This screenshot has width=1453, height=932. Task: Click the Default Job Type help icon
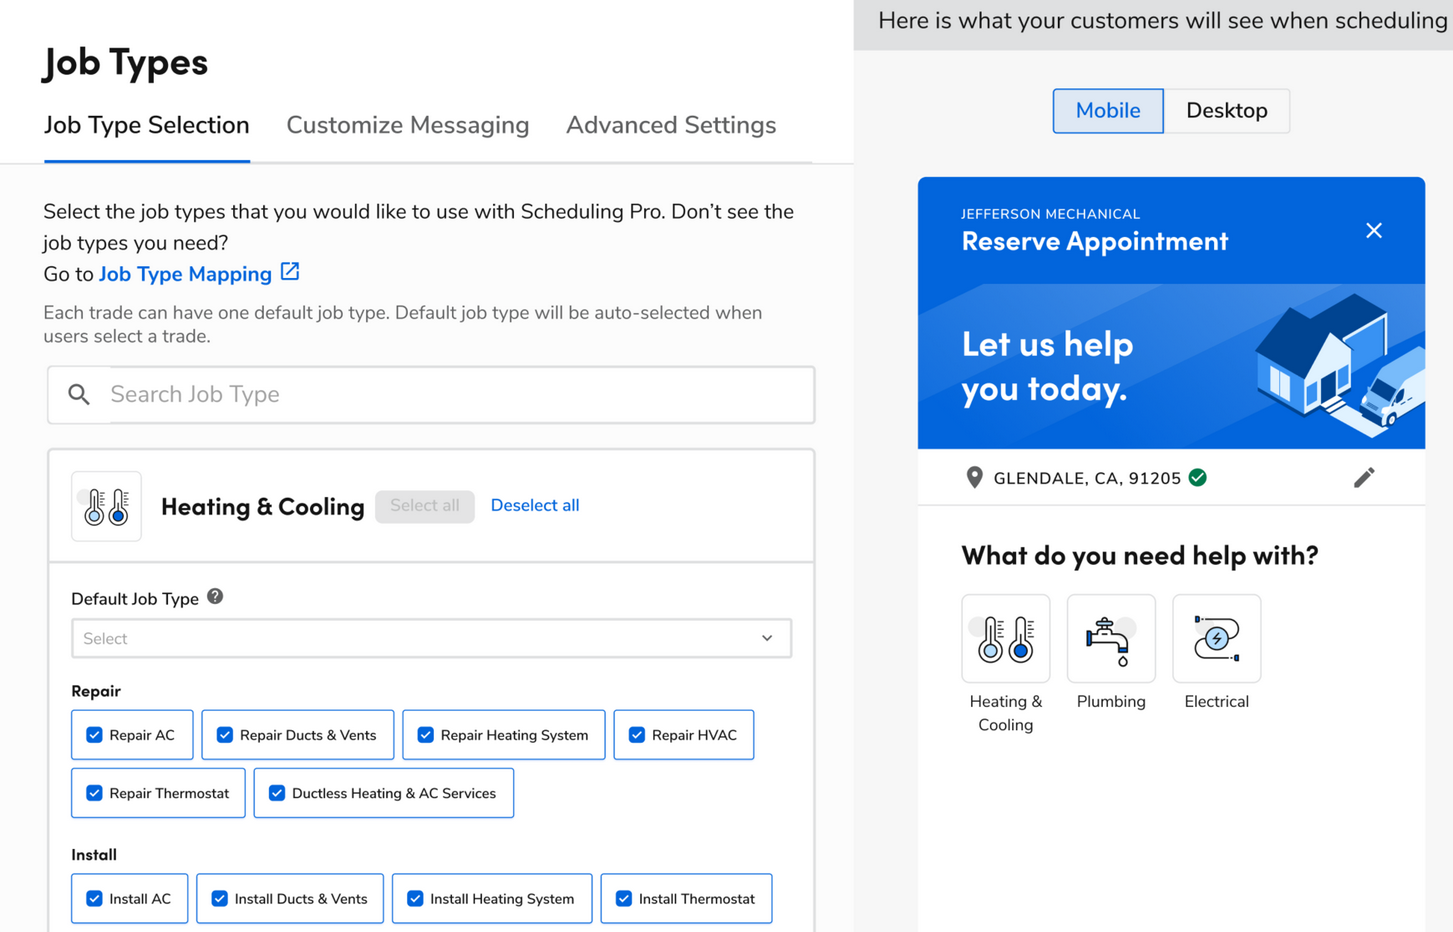point(215,597)
